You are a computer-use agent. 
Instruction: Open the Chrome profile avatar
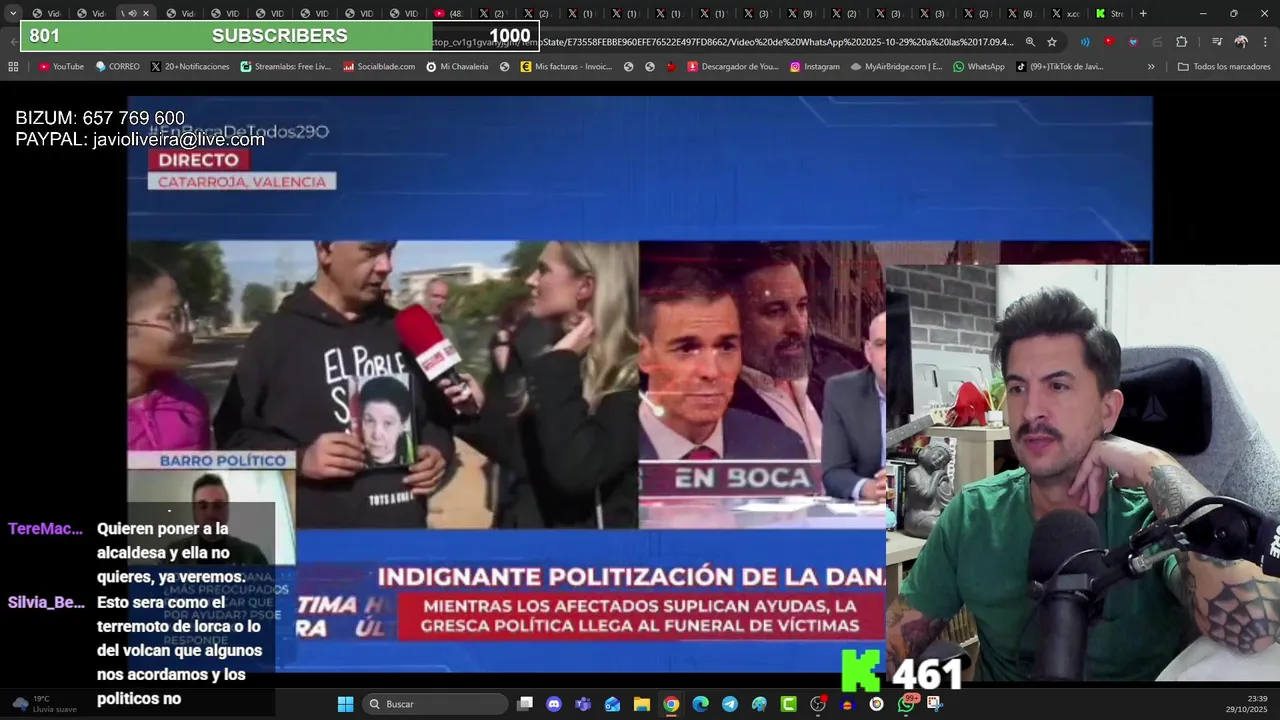[1241, 42]
